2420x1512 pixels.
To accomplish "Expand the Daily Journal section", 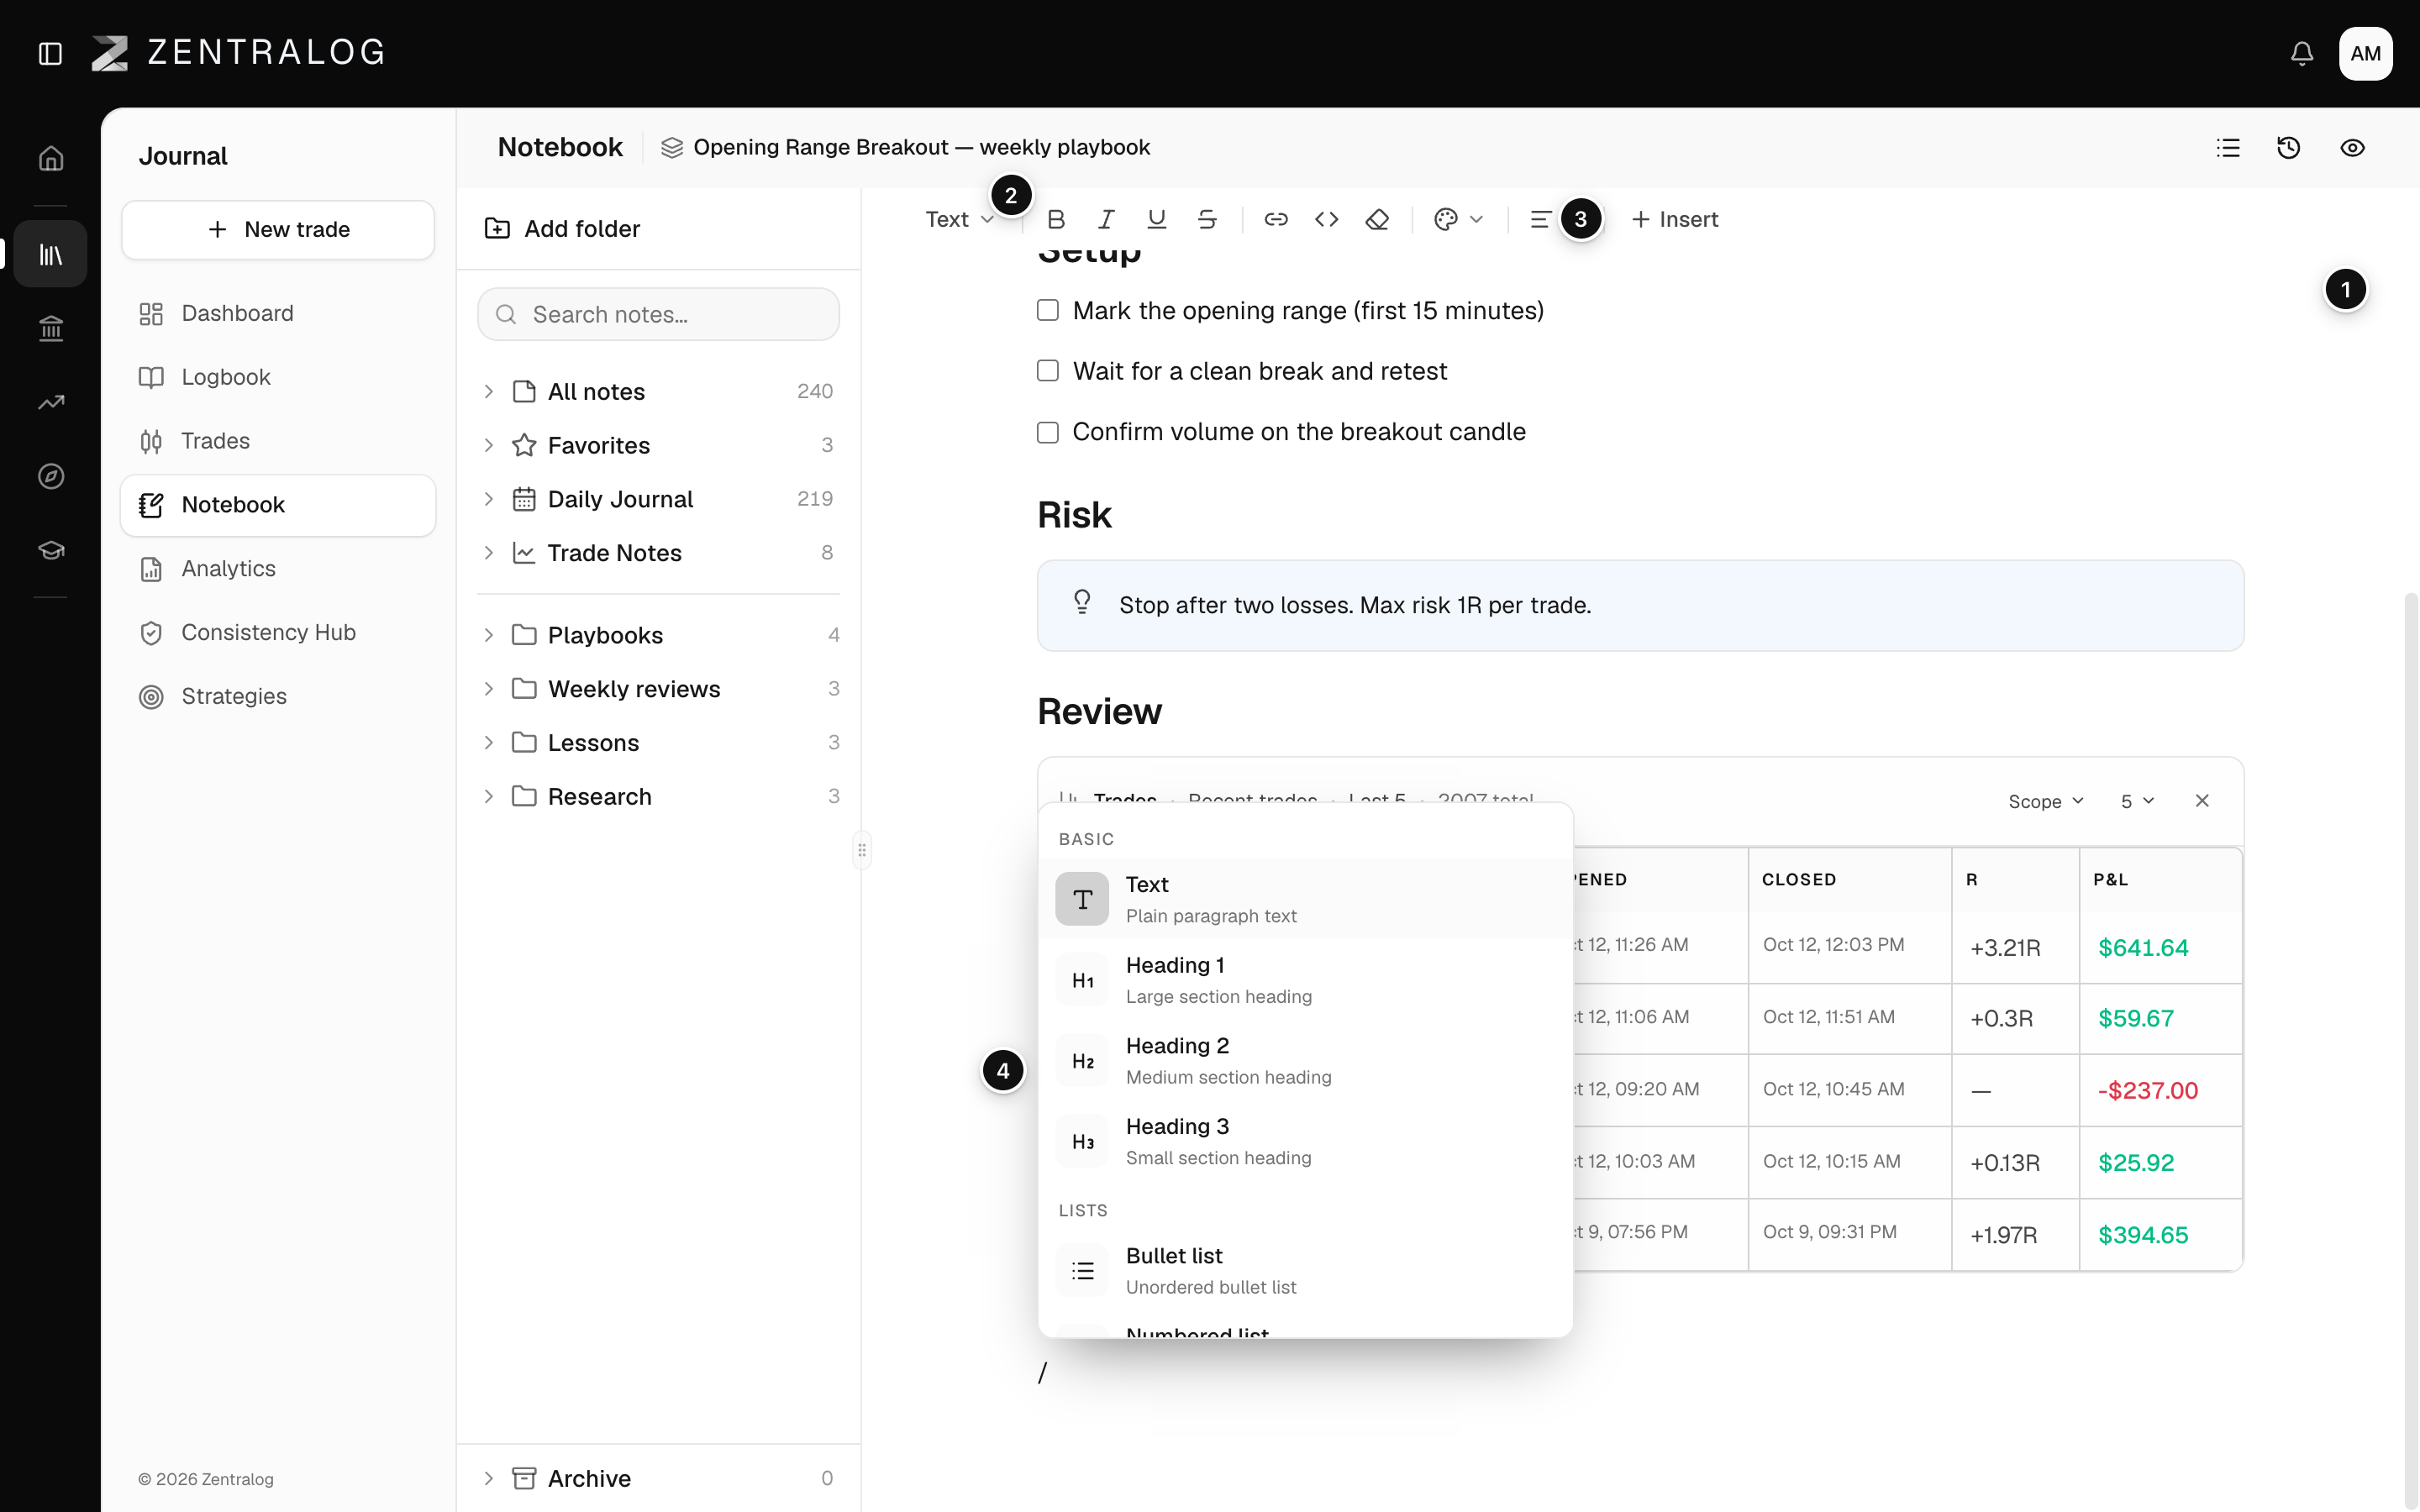I will click(488, 499).
